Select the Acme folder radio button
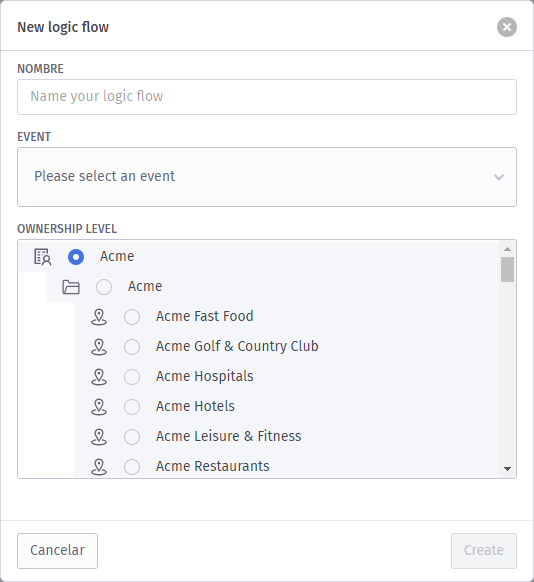The height and width of the screenshot is (582, 534). pos(104,287)
